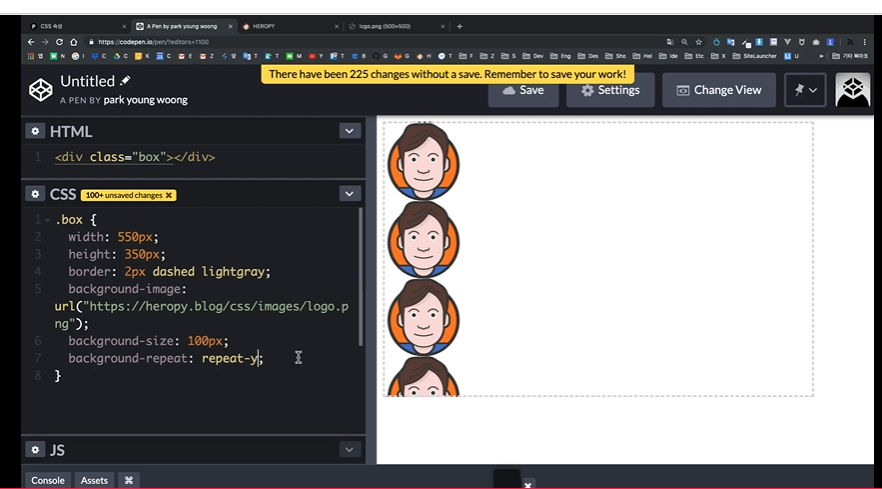
Task: Show more bookmarks with the double chevron
Action: click(821, 56)
